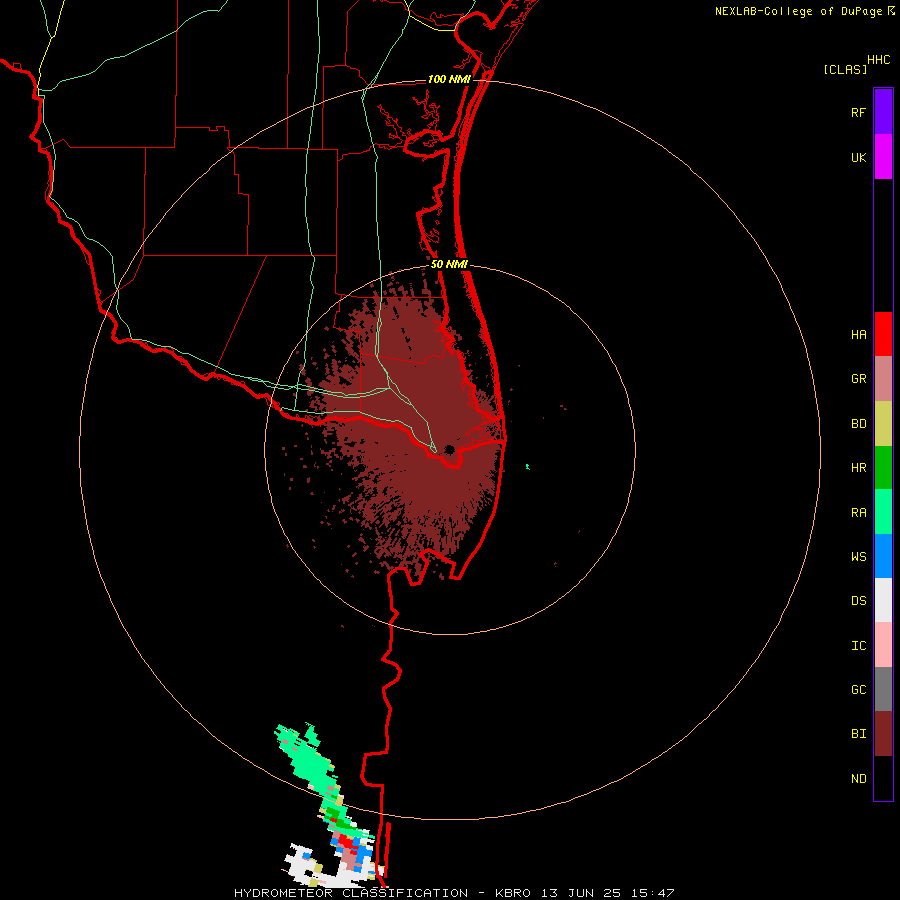Click the ND black legend swatch
This screenshot has width=900, height=900.
point(883,778)
